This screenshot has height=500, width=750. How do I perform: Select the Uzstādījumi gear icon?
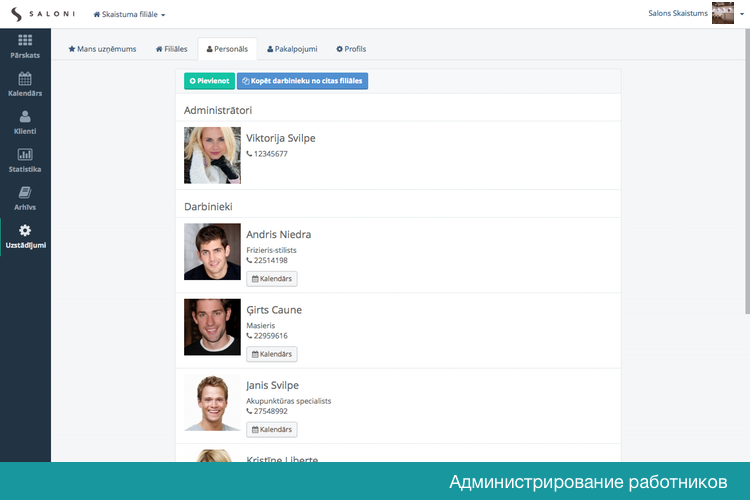(x=25, y=231)
